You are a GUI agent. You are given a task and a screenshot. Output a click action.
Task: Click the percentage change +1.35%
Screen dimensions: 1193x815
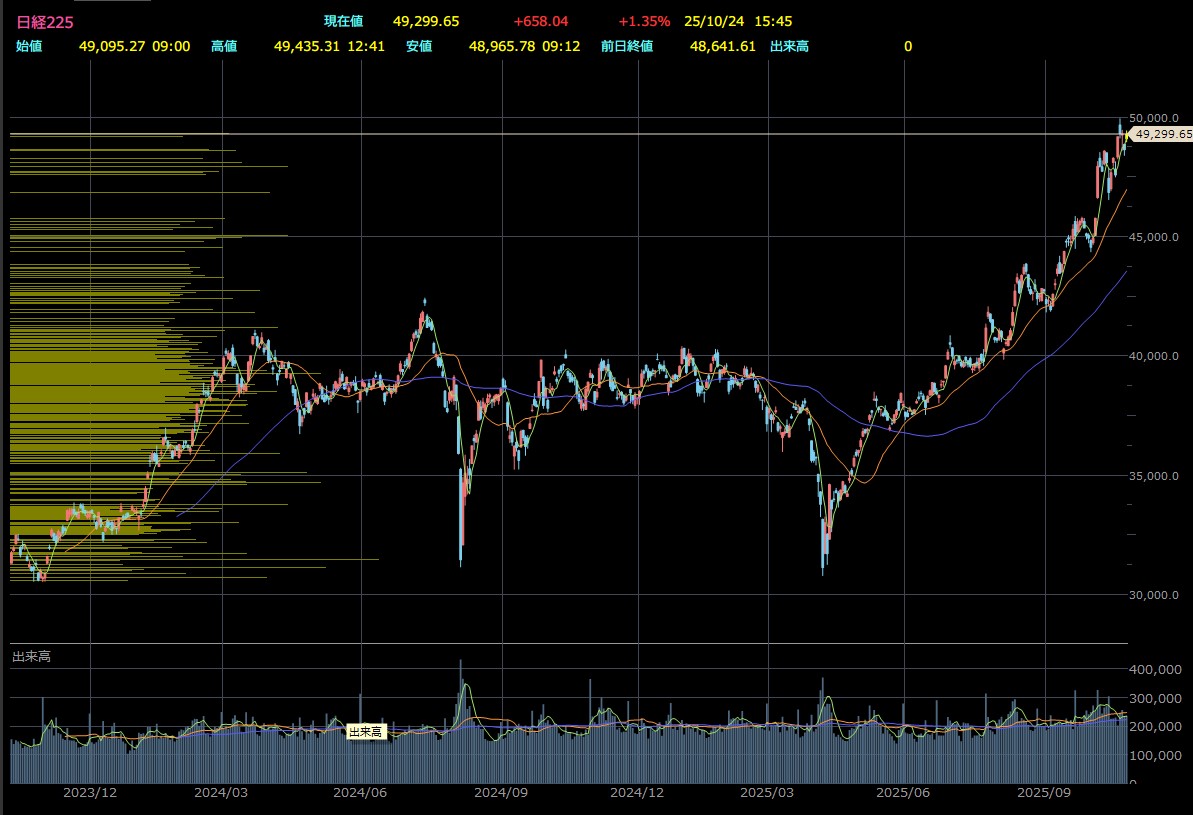click(x=644, y=21)
